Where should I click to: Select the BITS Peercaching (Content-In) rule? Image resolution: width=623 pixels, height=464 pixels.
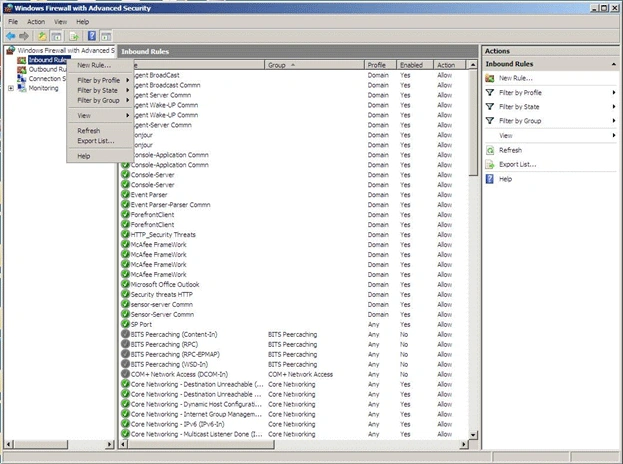point(174,334)
